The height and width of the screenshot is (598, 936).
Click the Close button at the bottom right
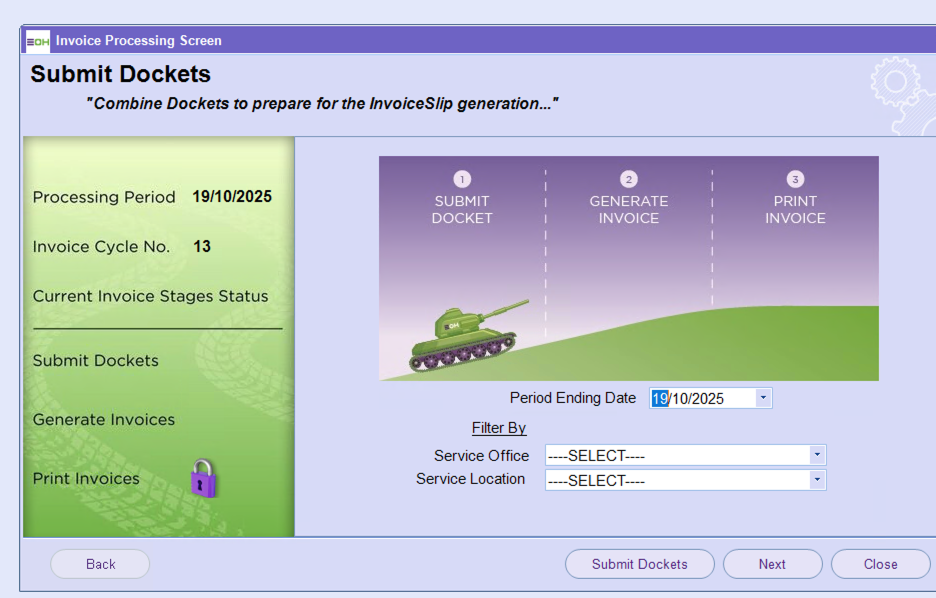(x=880, y=564)
